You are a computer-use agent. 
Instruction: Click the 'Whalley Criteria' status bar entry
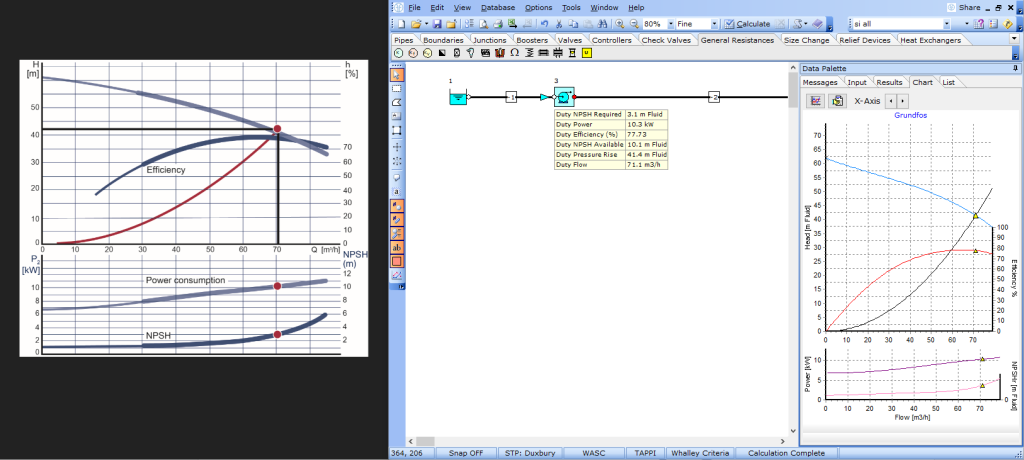702,453
